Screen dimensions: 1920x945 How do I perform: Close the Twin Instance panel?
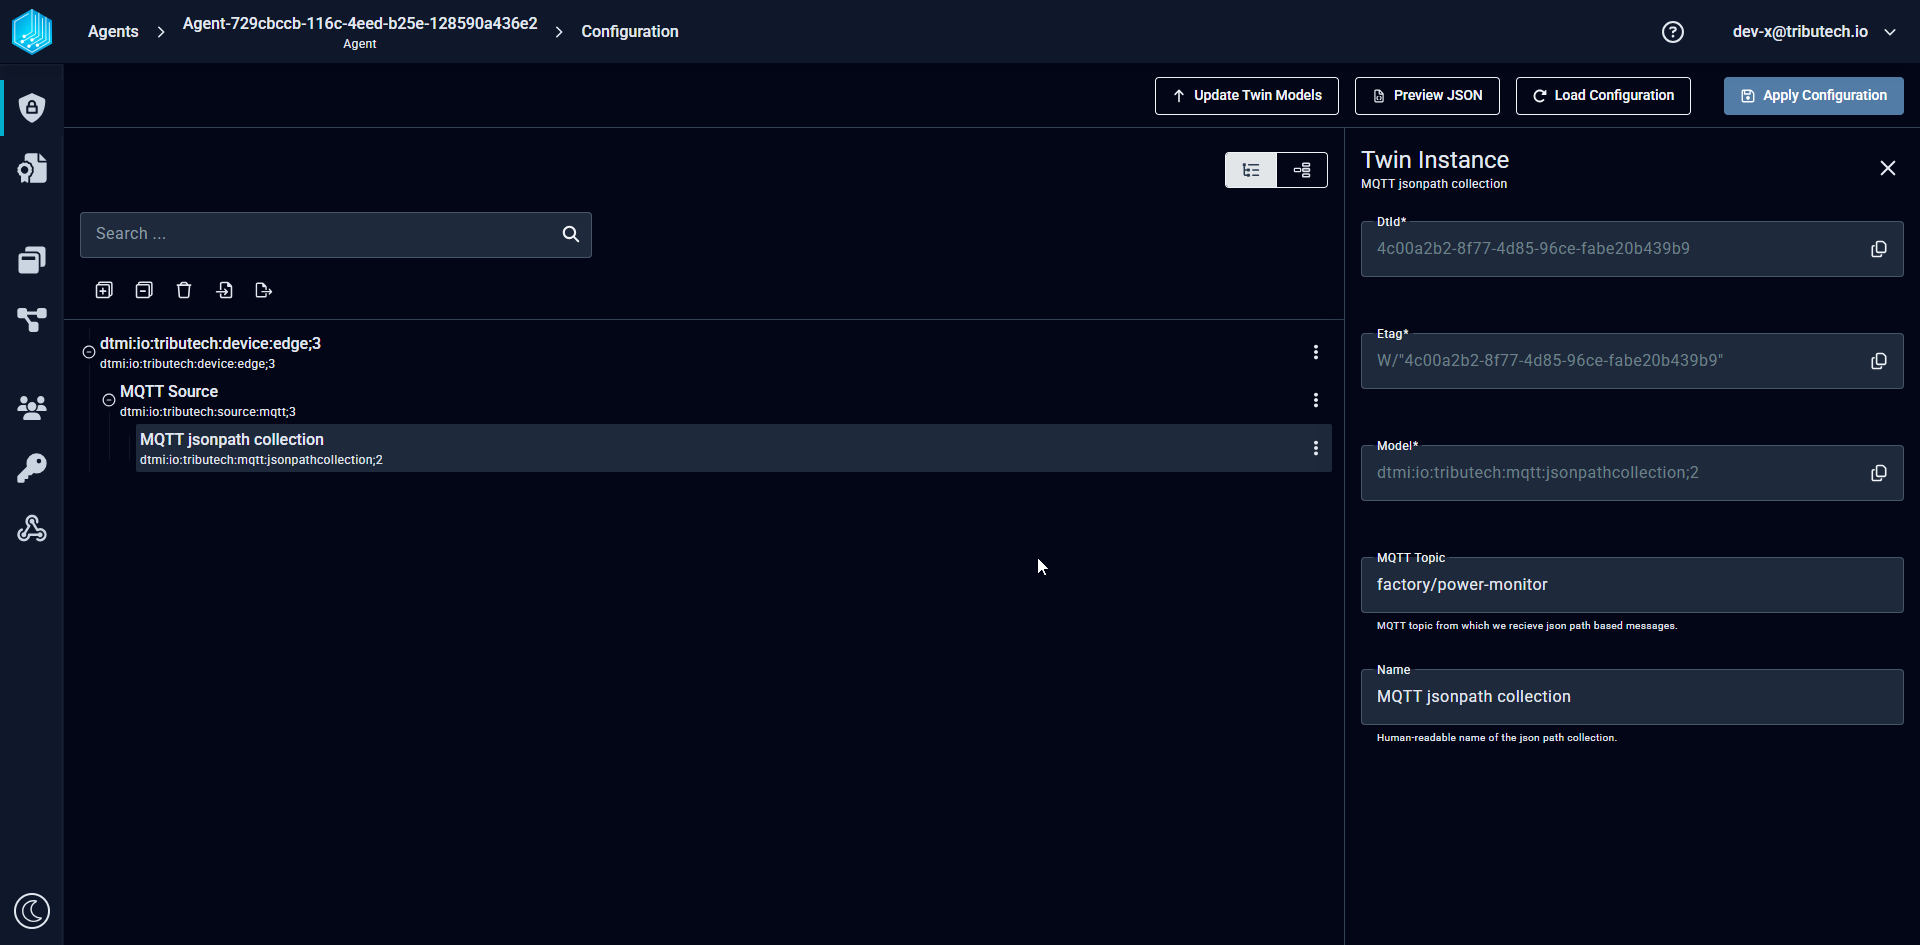(1888, 168)
